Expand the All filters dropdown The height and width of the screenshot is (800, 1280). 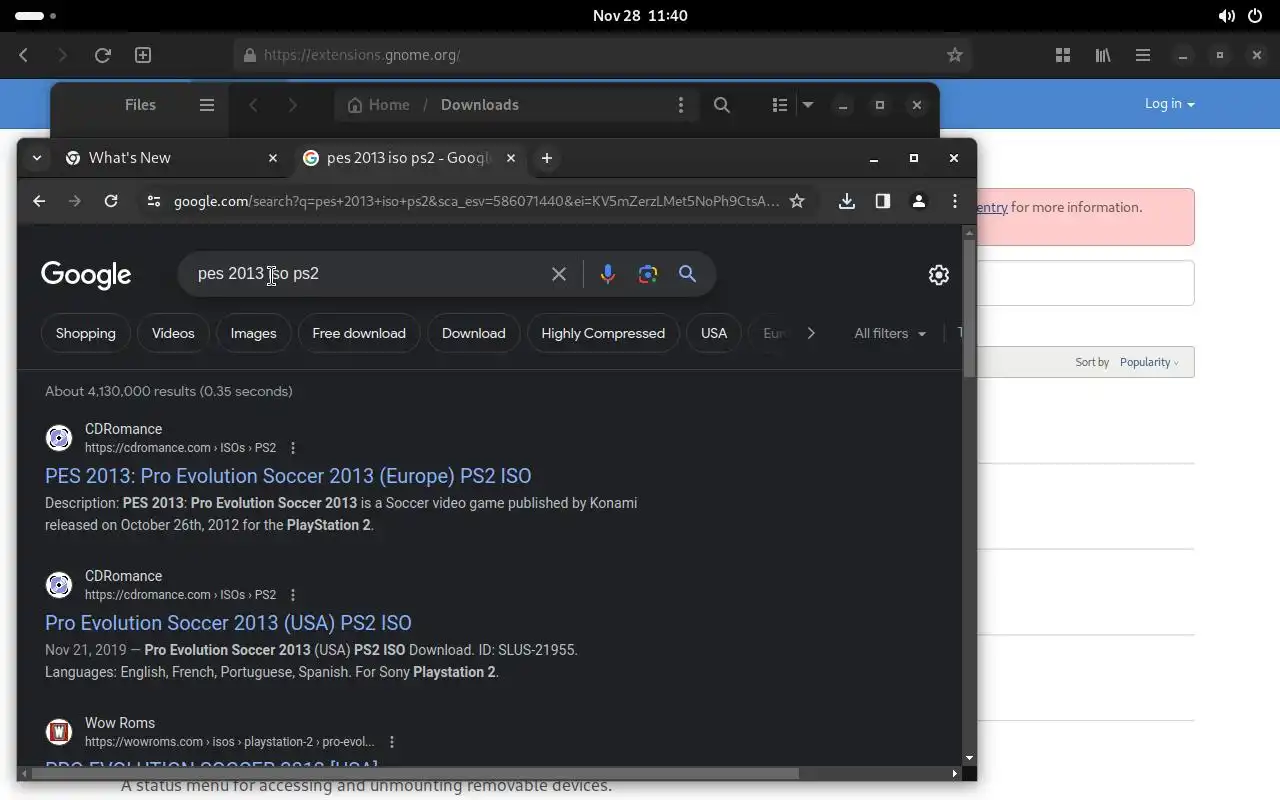pyautogui.click(x=890, y=333)
